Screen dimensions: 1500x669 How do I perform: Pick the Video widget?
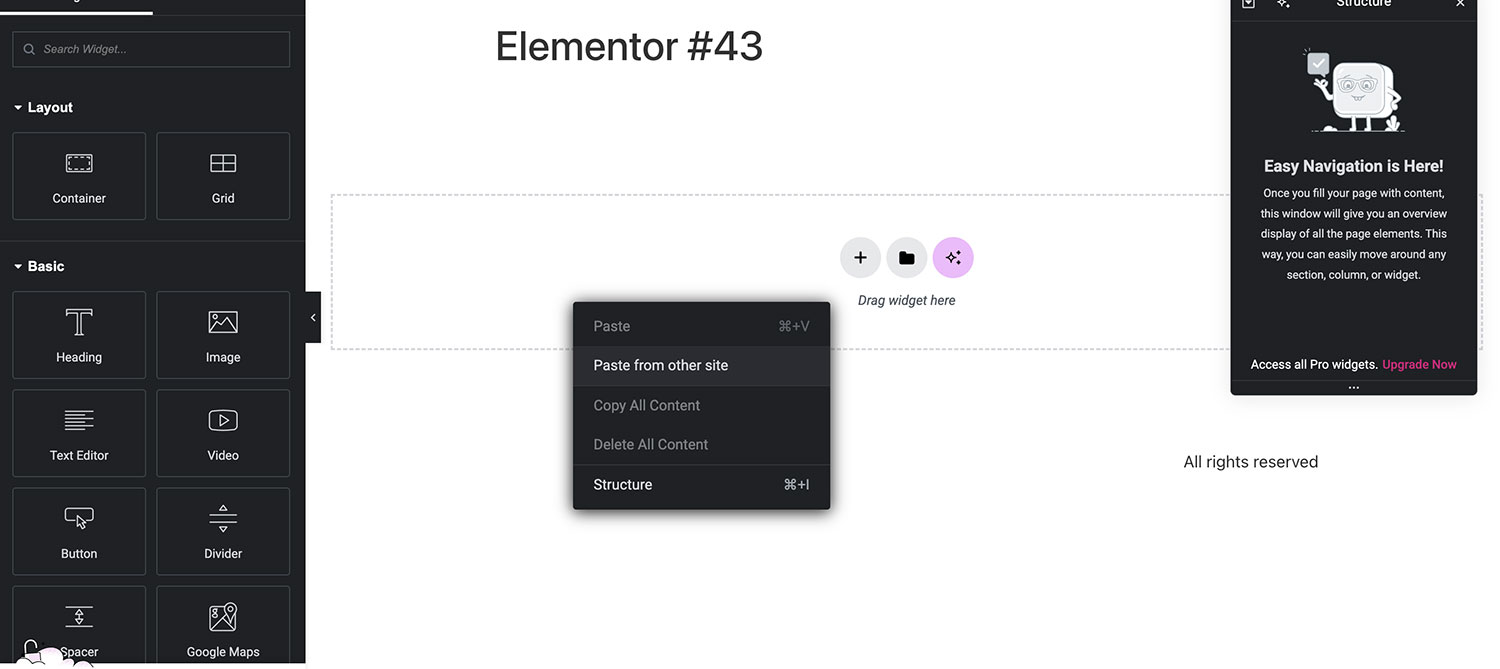pos(222,433)
